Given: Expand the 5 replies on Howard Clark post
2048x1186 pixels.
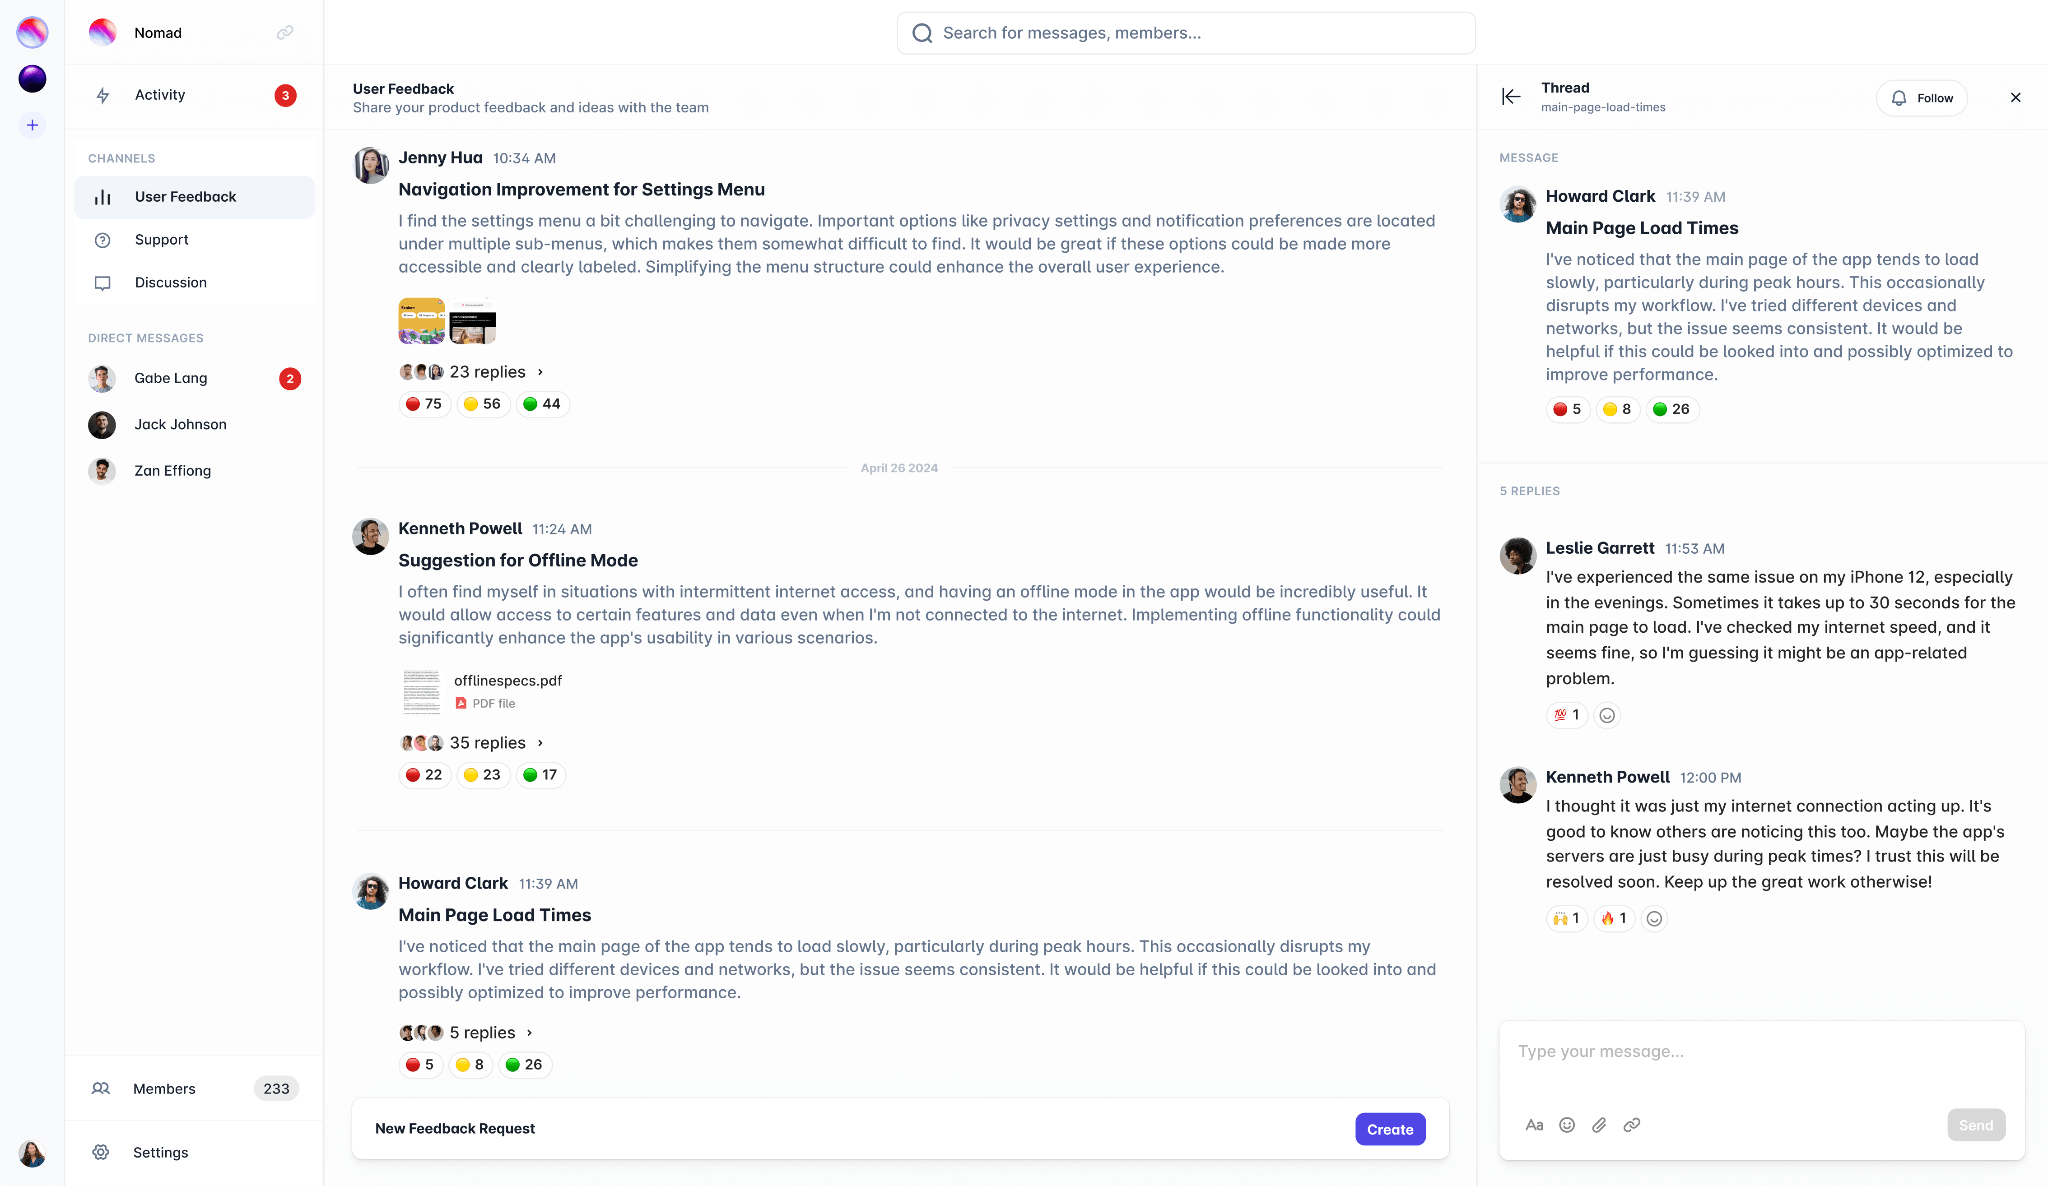Looking at the screenshot, I should tap(481, 1032).
